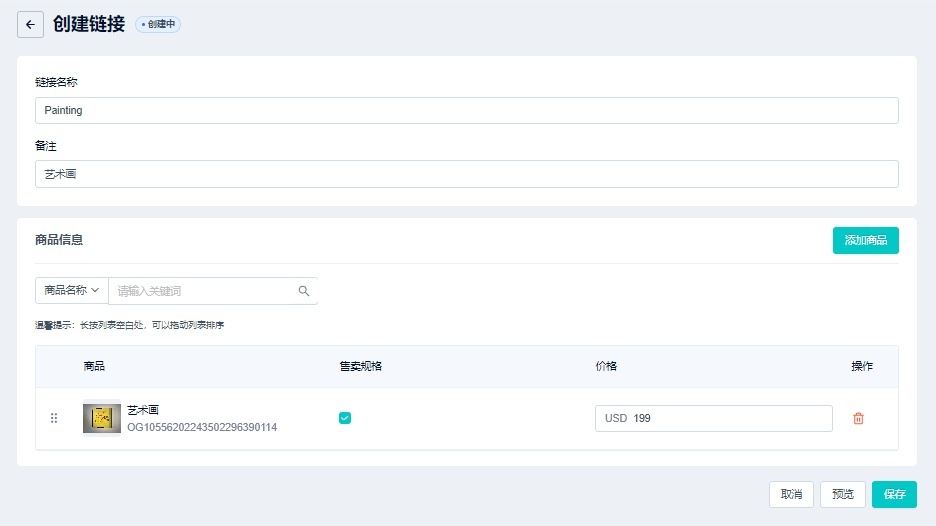This screenshot has height=526, width=936.
Task: Open the 艺术画 product thumbnail image
Action: click(x=101, y=418)
